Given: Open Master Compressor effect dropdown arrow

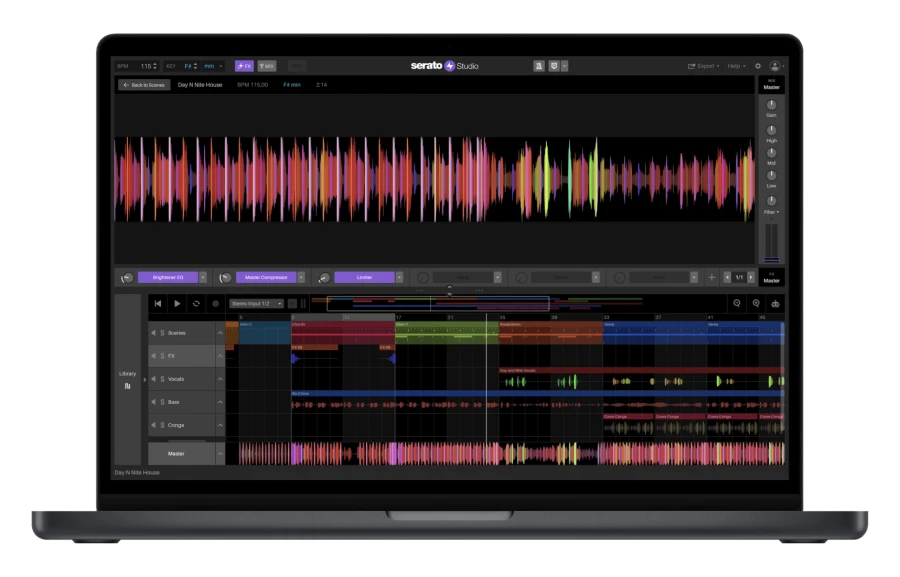Looking at the screenshot, I should 301,277.
